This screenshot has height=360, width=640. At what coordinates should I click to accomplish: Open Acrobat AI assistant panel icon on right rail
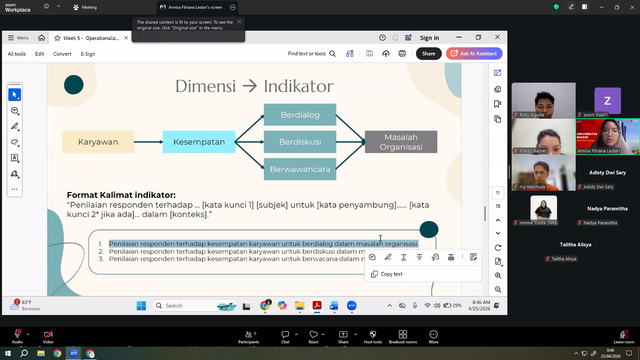498,73
